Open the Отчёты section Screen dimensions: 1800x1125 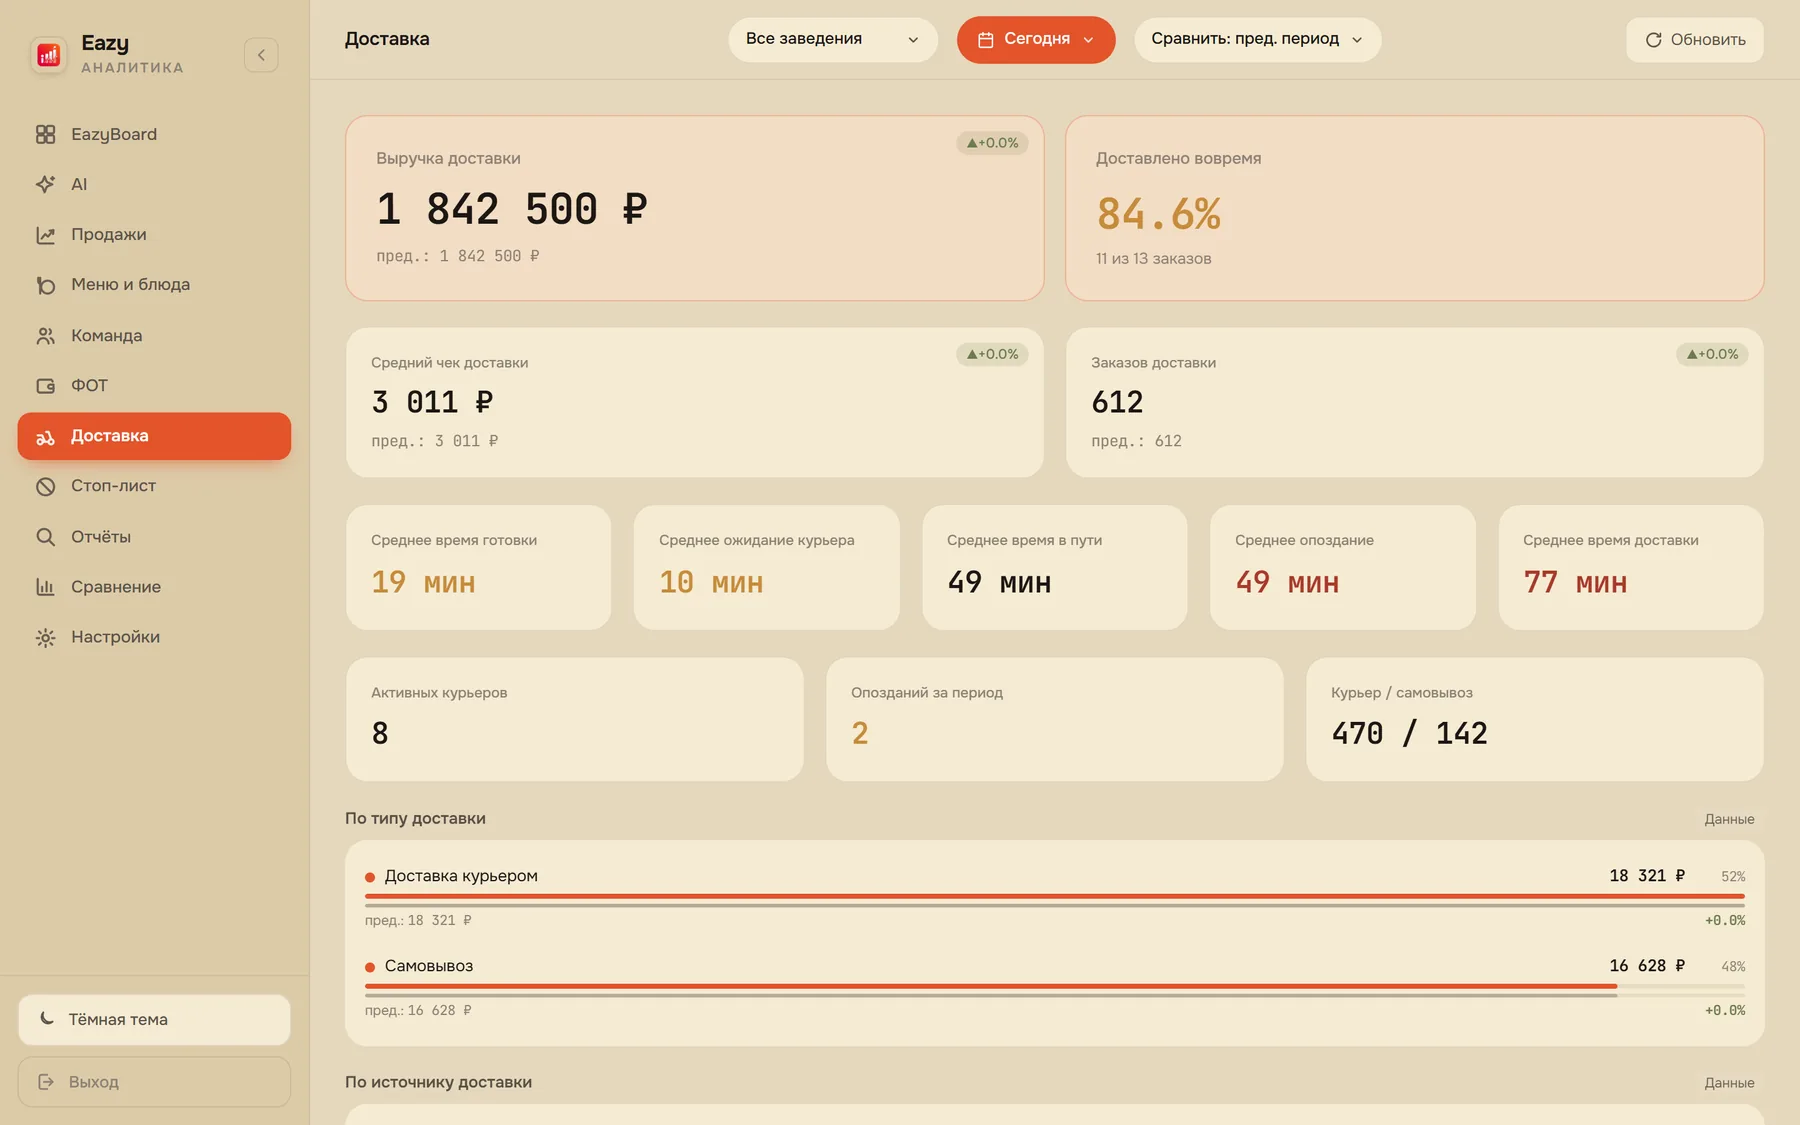click(x=154, y=537)
